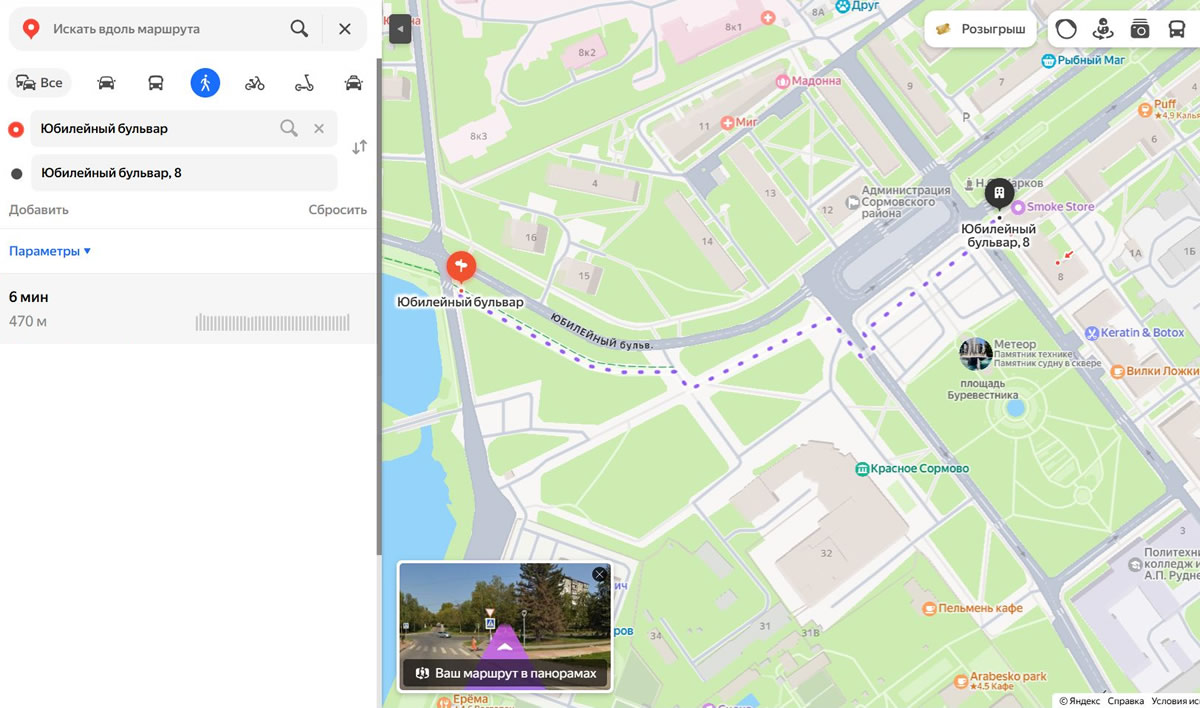Swap start and destination points
1200x708 pixels.
359,147
